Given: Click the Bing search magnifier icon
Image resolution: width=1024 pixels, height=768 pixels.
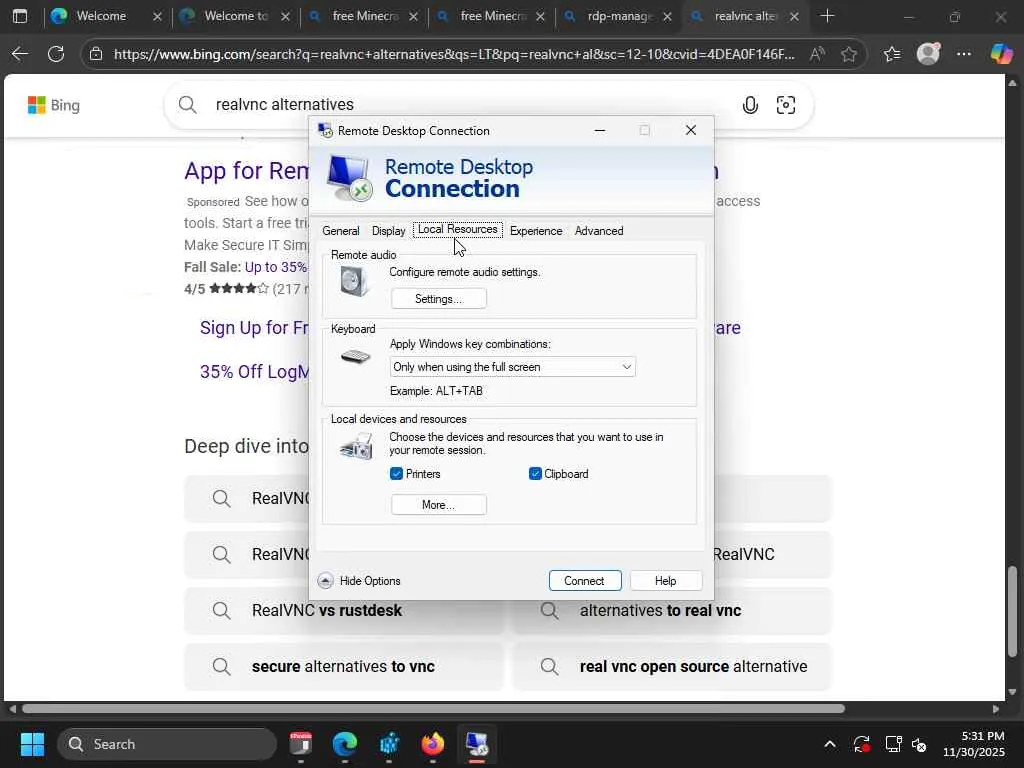Looking at the screenshot, I should (187, 104).
